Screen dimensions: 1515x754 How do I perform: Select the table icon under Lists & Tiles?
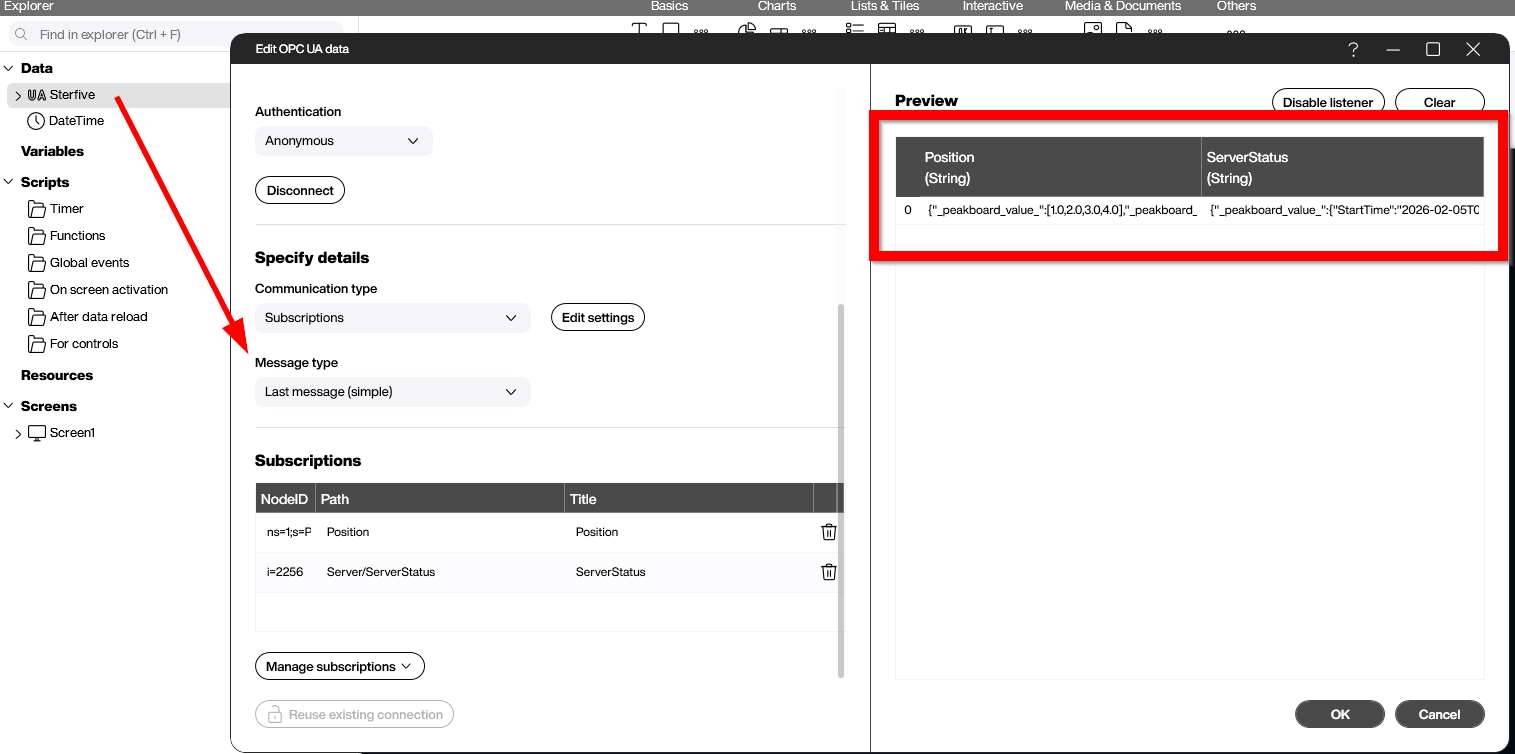[886, 30]
